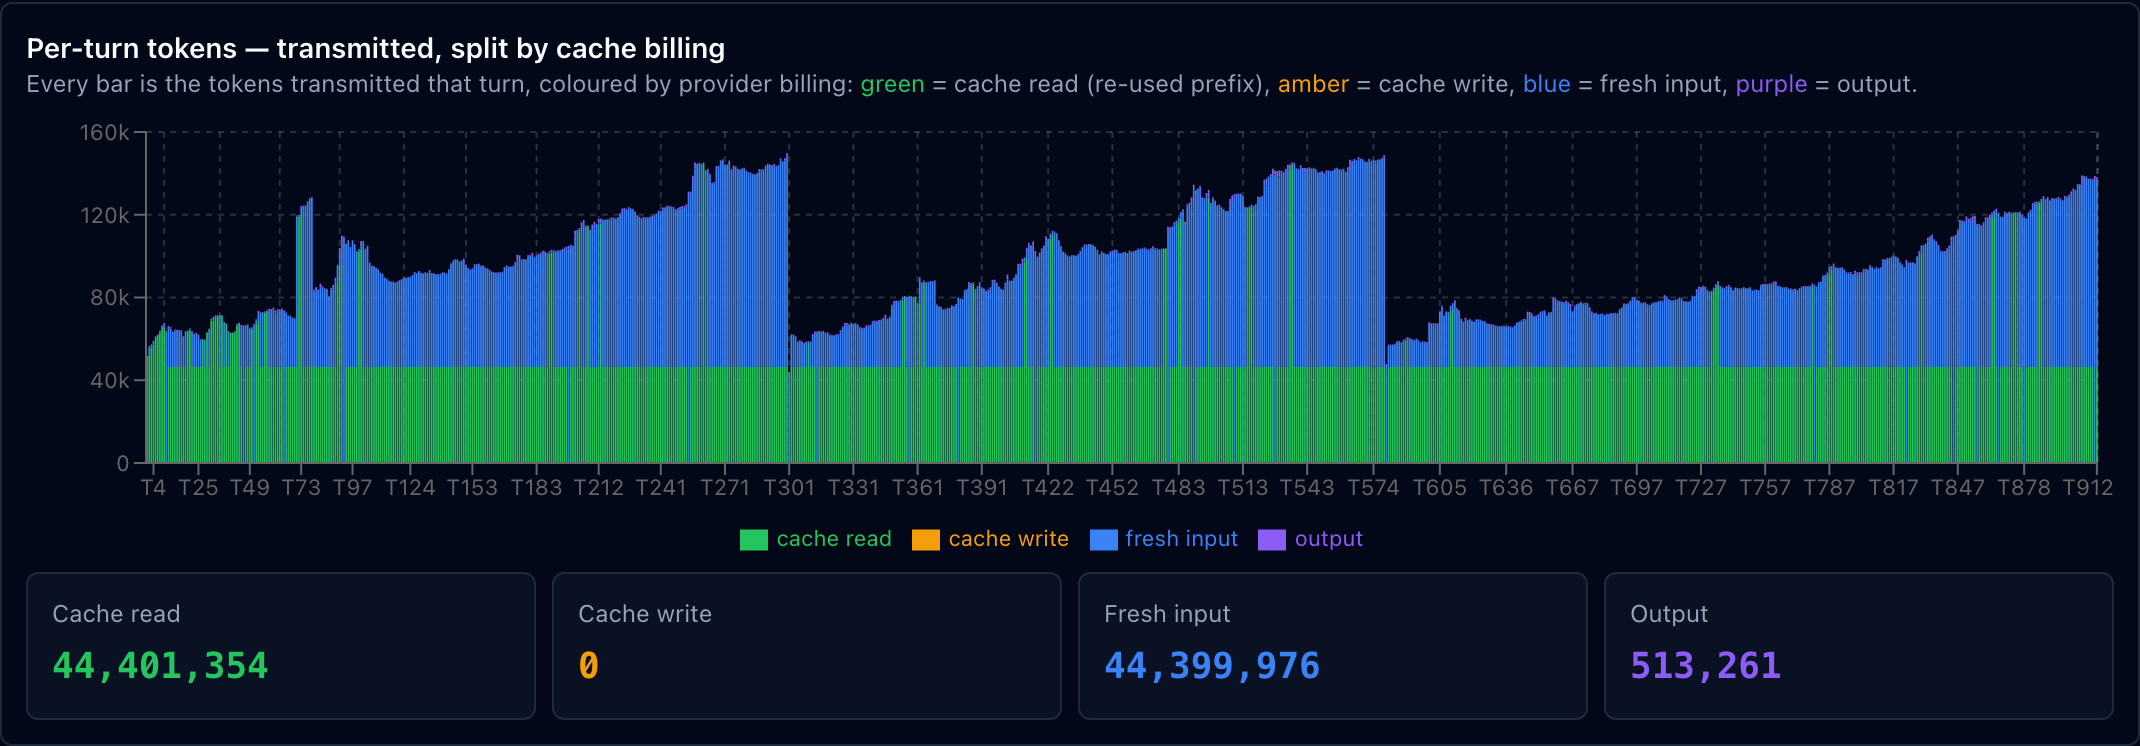Click the x-axis tick label T25
This screenshot has height=746, width=2140.
pos(198,487)
